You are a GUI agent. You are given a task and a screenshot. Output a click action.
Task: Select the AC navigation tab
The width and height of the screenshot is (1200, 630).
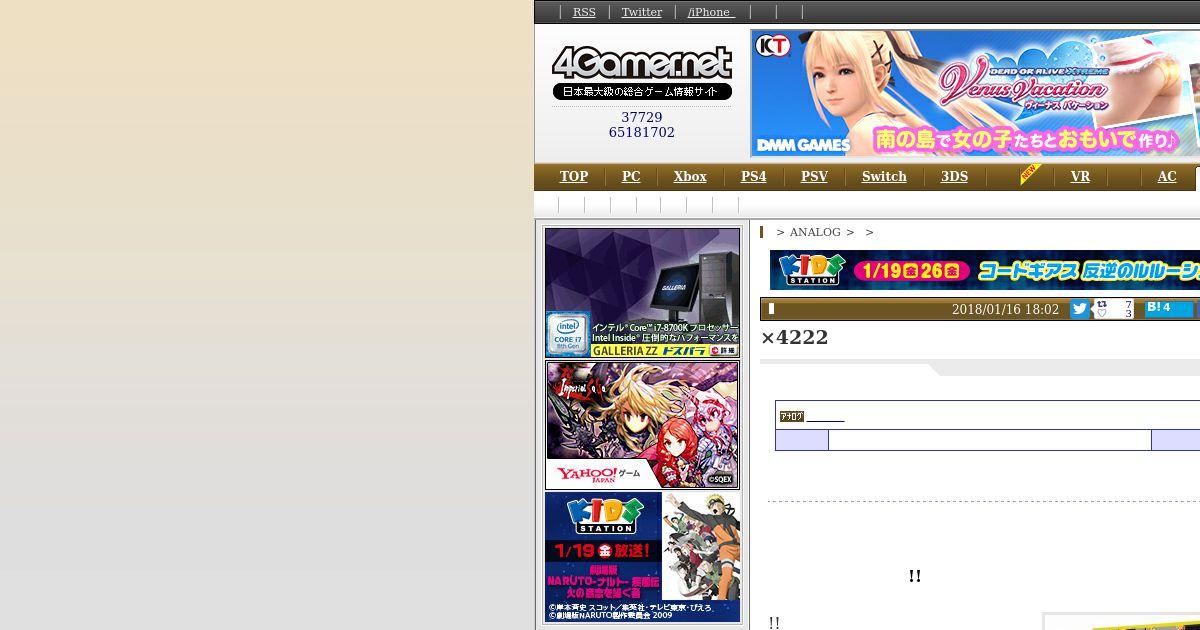pyautogui.click(x=1167, y=176)
